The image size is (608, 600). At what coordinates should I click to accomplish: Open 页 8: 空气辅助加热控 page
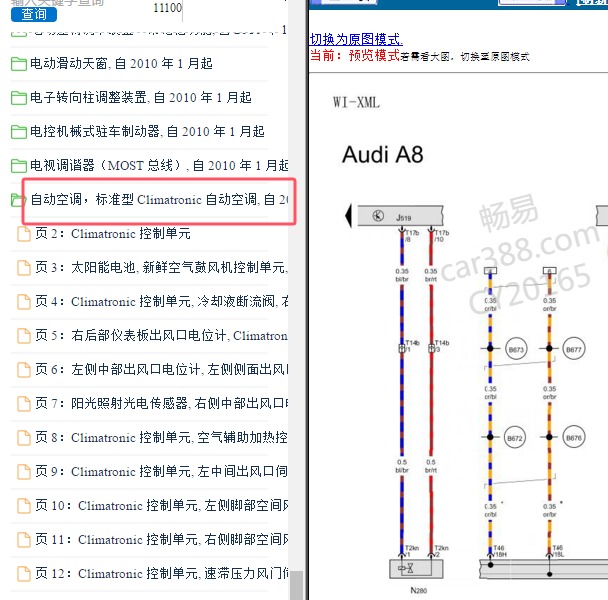pos(161,437)
